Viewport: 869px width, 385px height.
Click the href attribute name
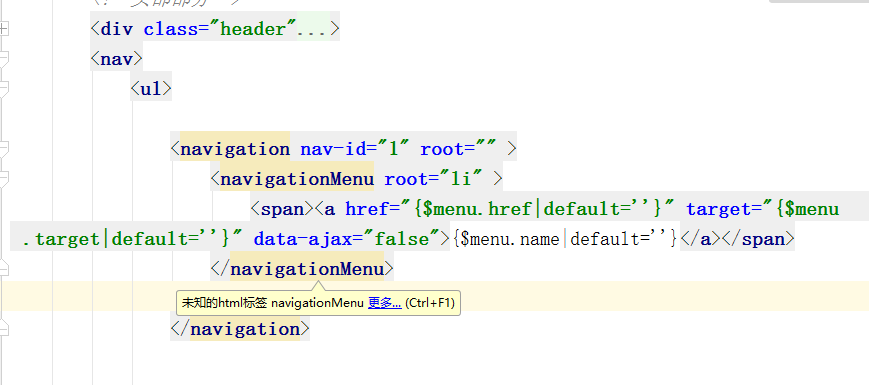point(367,209)
